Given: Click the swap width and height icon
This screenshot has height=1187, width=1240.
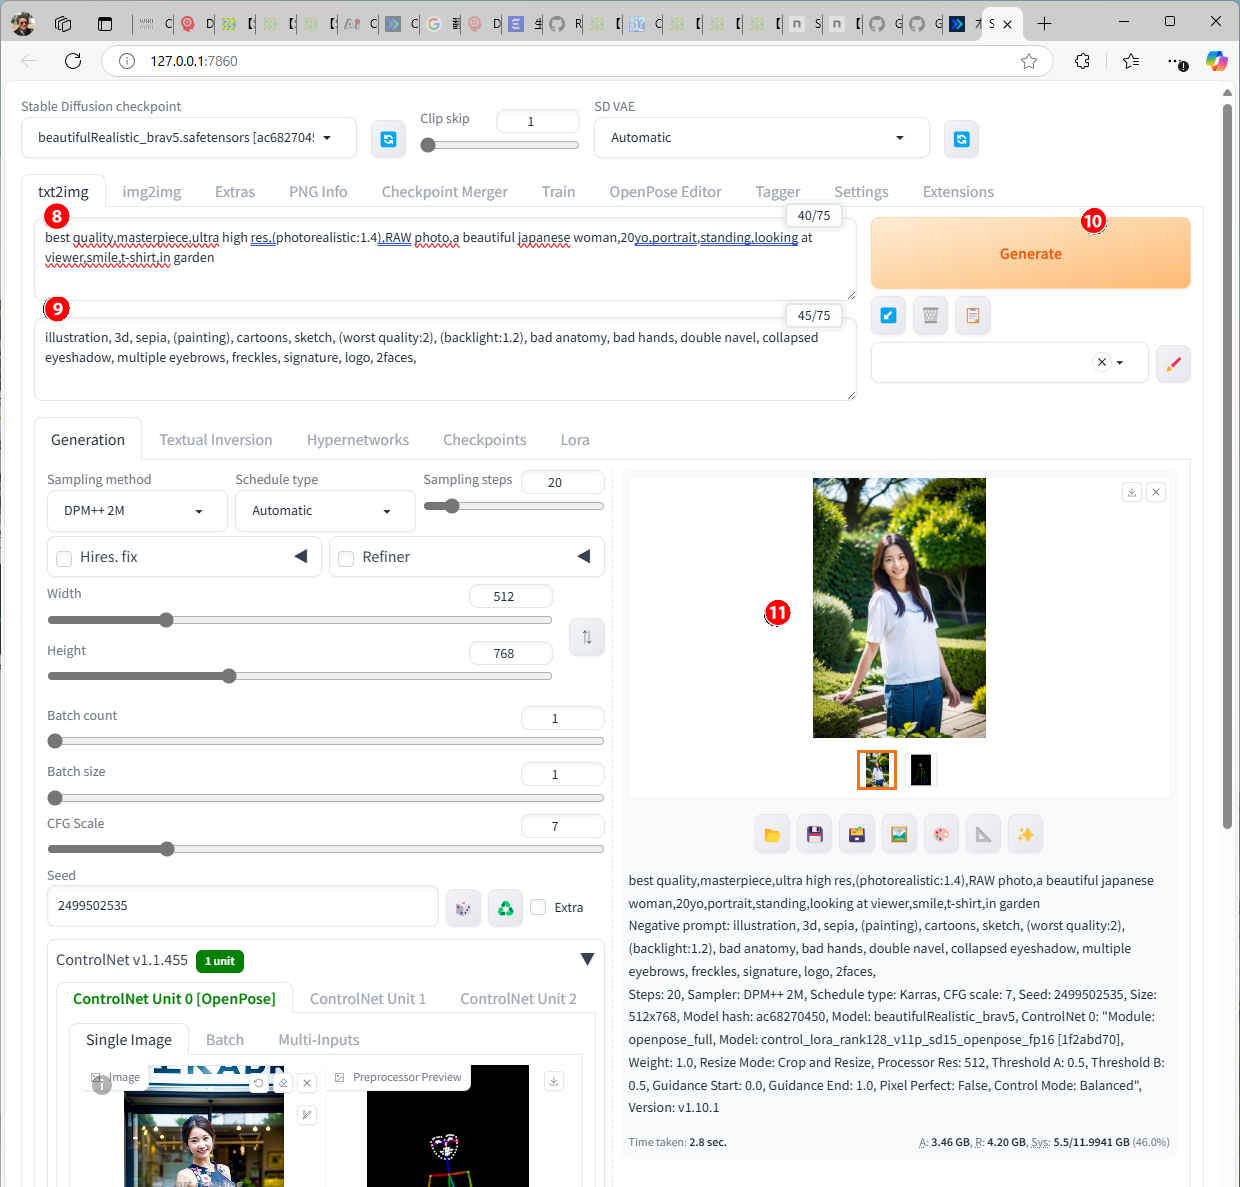Looking at the screenshot, I should coord(587,637).
